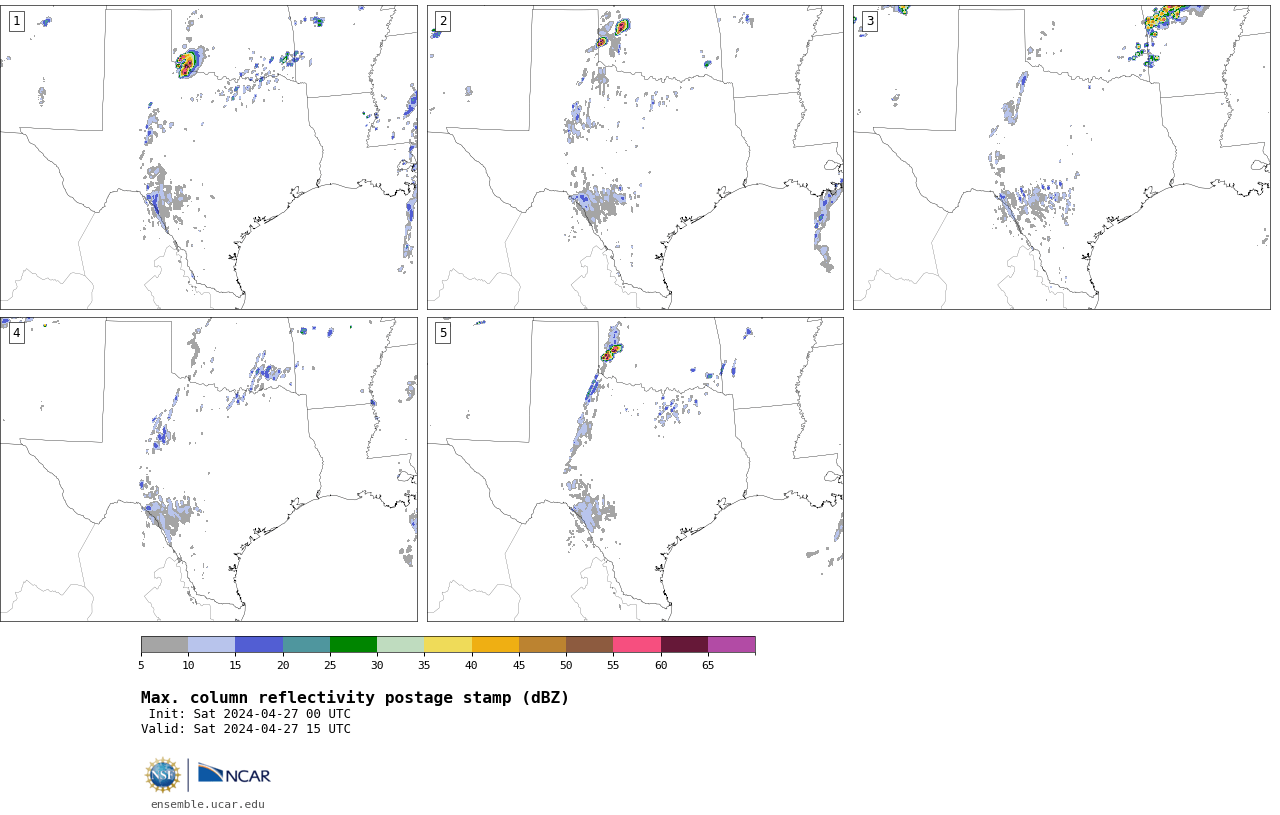Open ensemble member 1 reflectivity map
Viewport: 1280px width, 815px height.
pyautogui.click(x=209, y=157)
